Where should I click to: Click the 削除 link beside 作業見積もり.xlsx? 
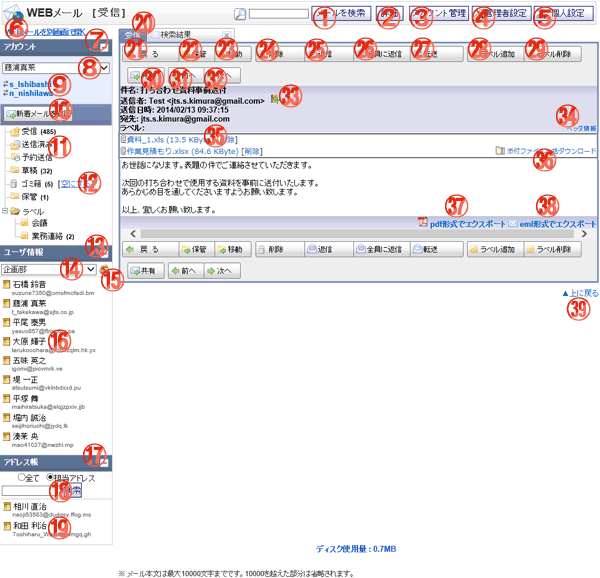pyautogui.click(x=252, y=151)
